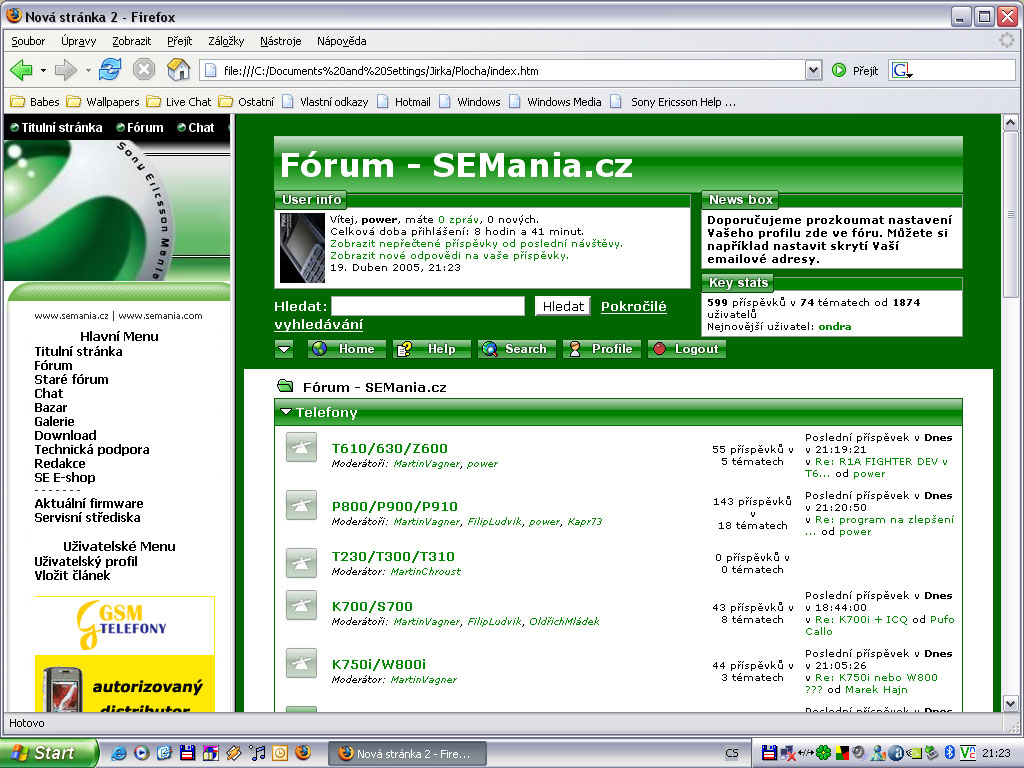Click the Stop loading icon
The width and height of the screenshot is (1024, 768).
pos(144,70)
